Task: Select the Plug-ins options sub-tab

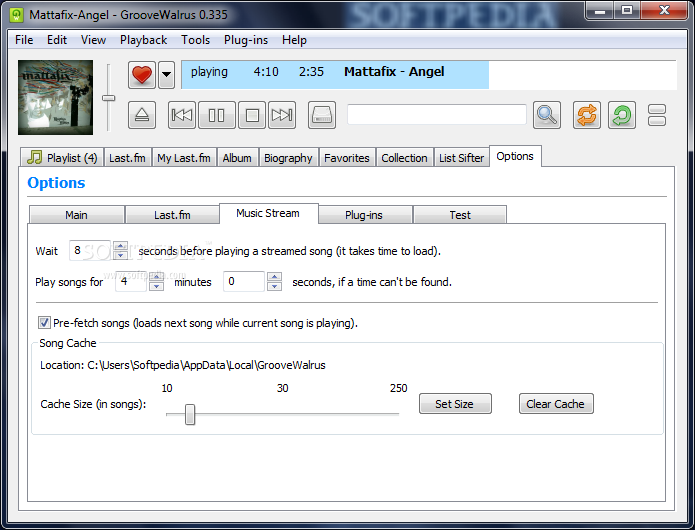Action: (364, 215)
